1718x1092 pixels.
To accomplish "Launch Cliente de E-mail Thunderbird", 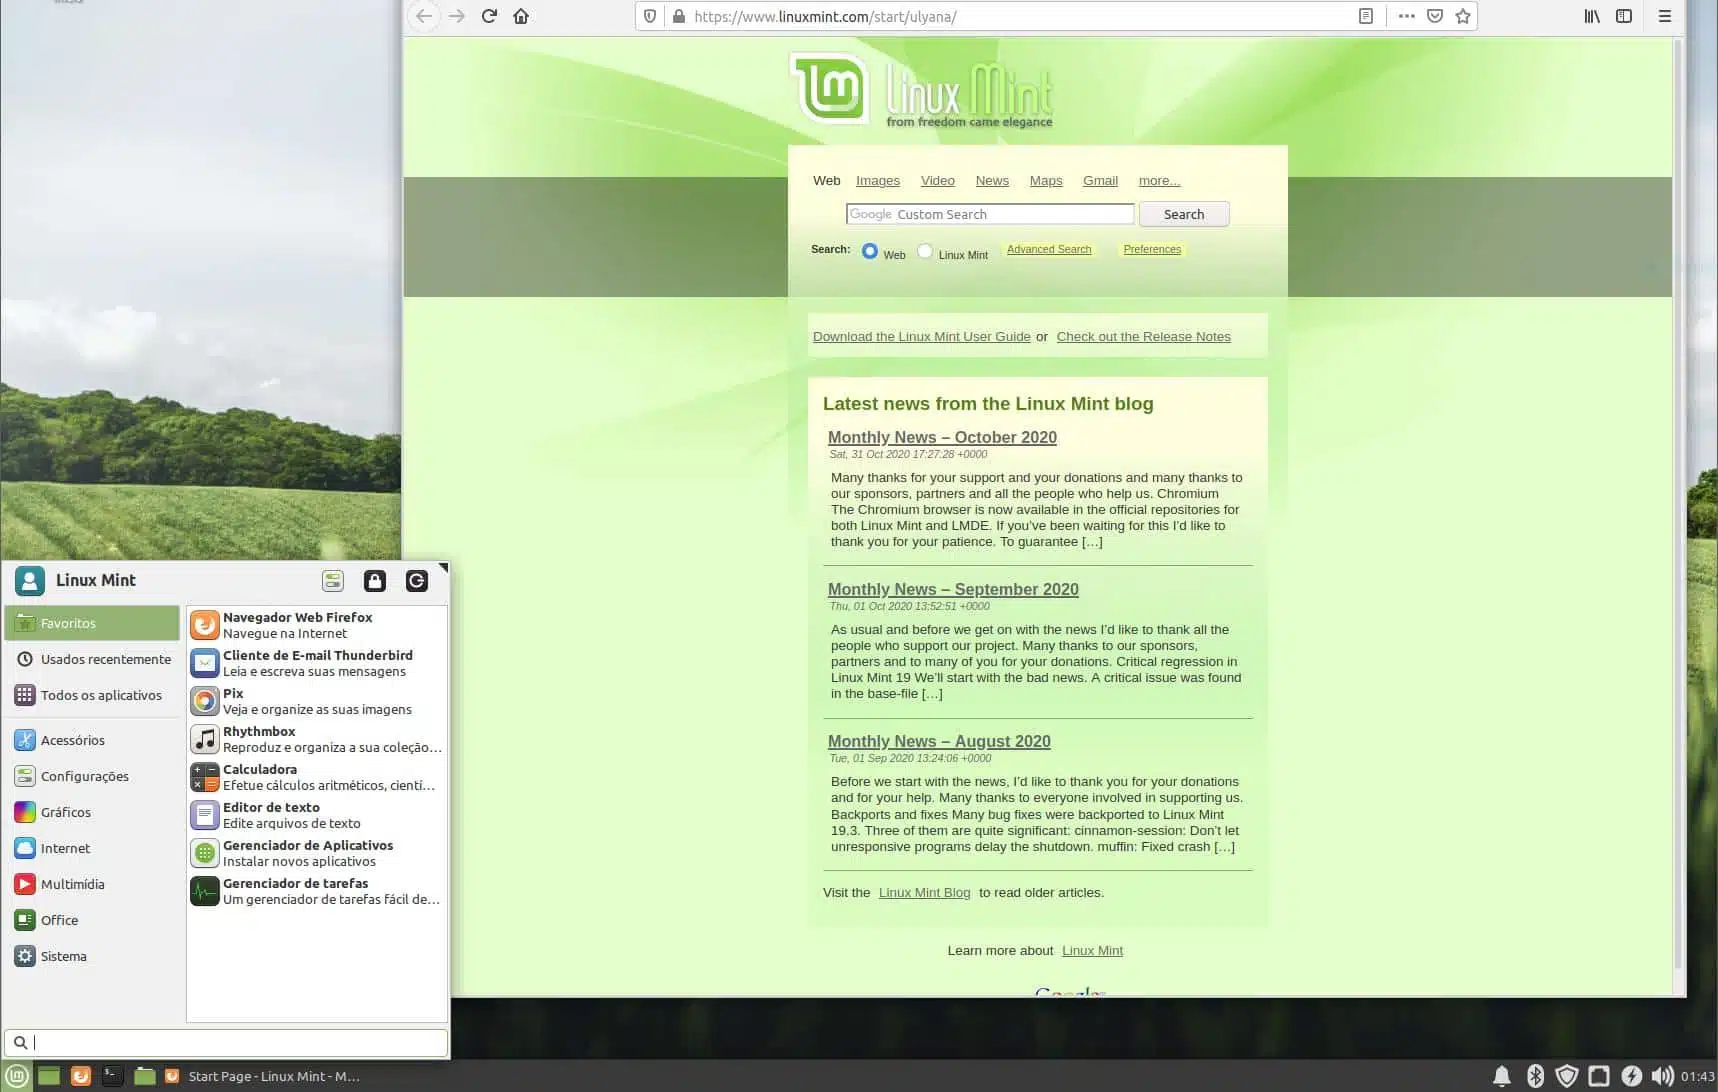I will coord(317,663).
